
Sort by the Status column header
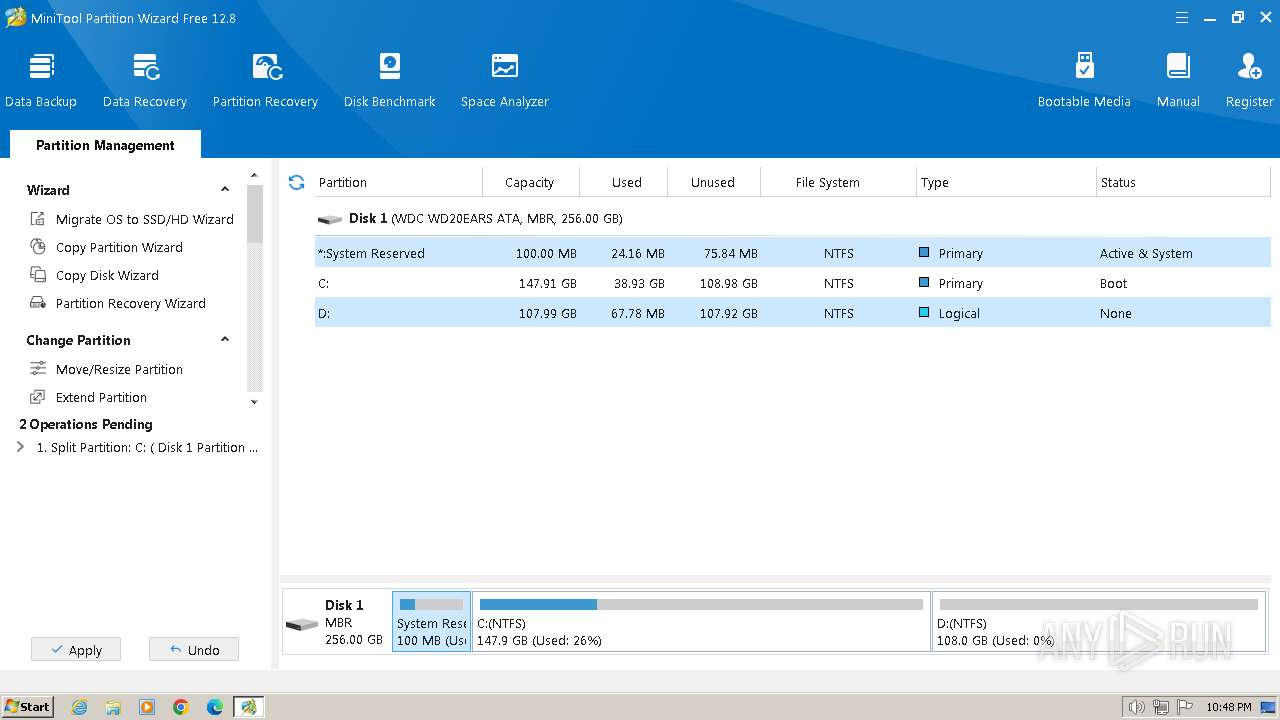pos(1183,182)
